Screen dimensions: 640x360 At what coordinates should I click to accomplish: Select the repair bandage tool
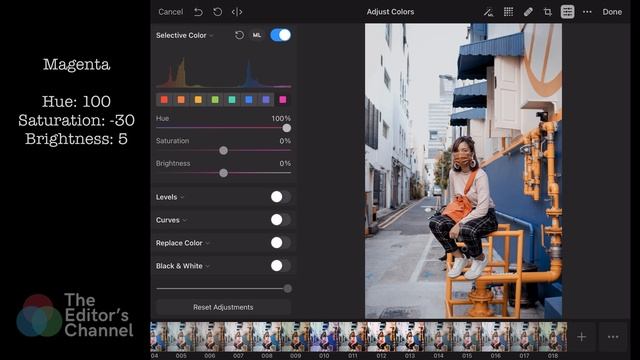coord(528,12)
